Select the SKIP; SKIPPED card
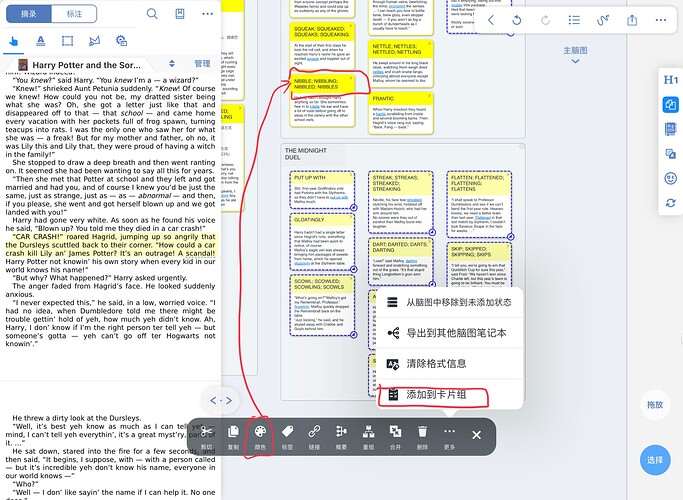The width and height of the screenshot is (683, 500). (x=479, y=264)
